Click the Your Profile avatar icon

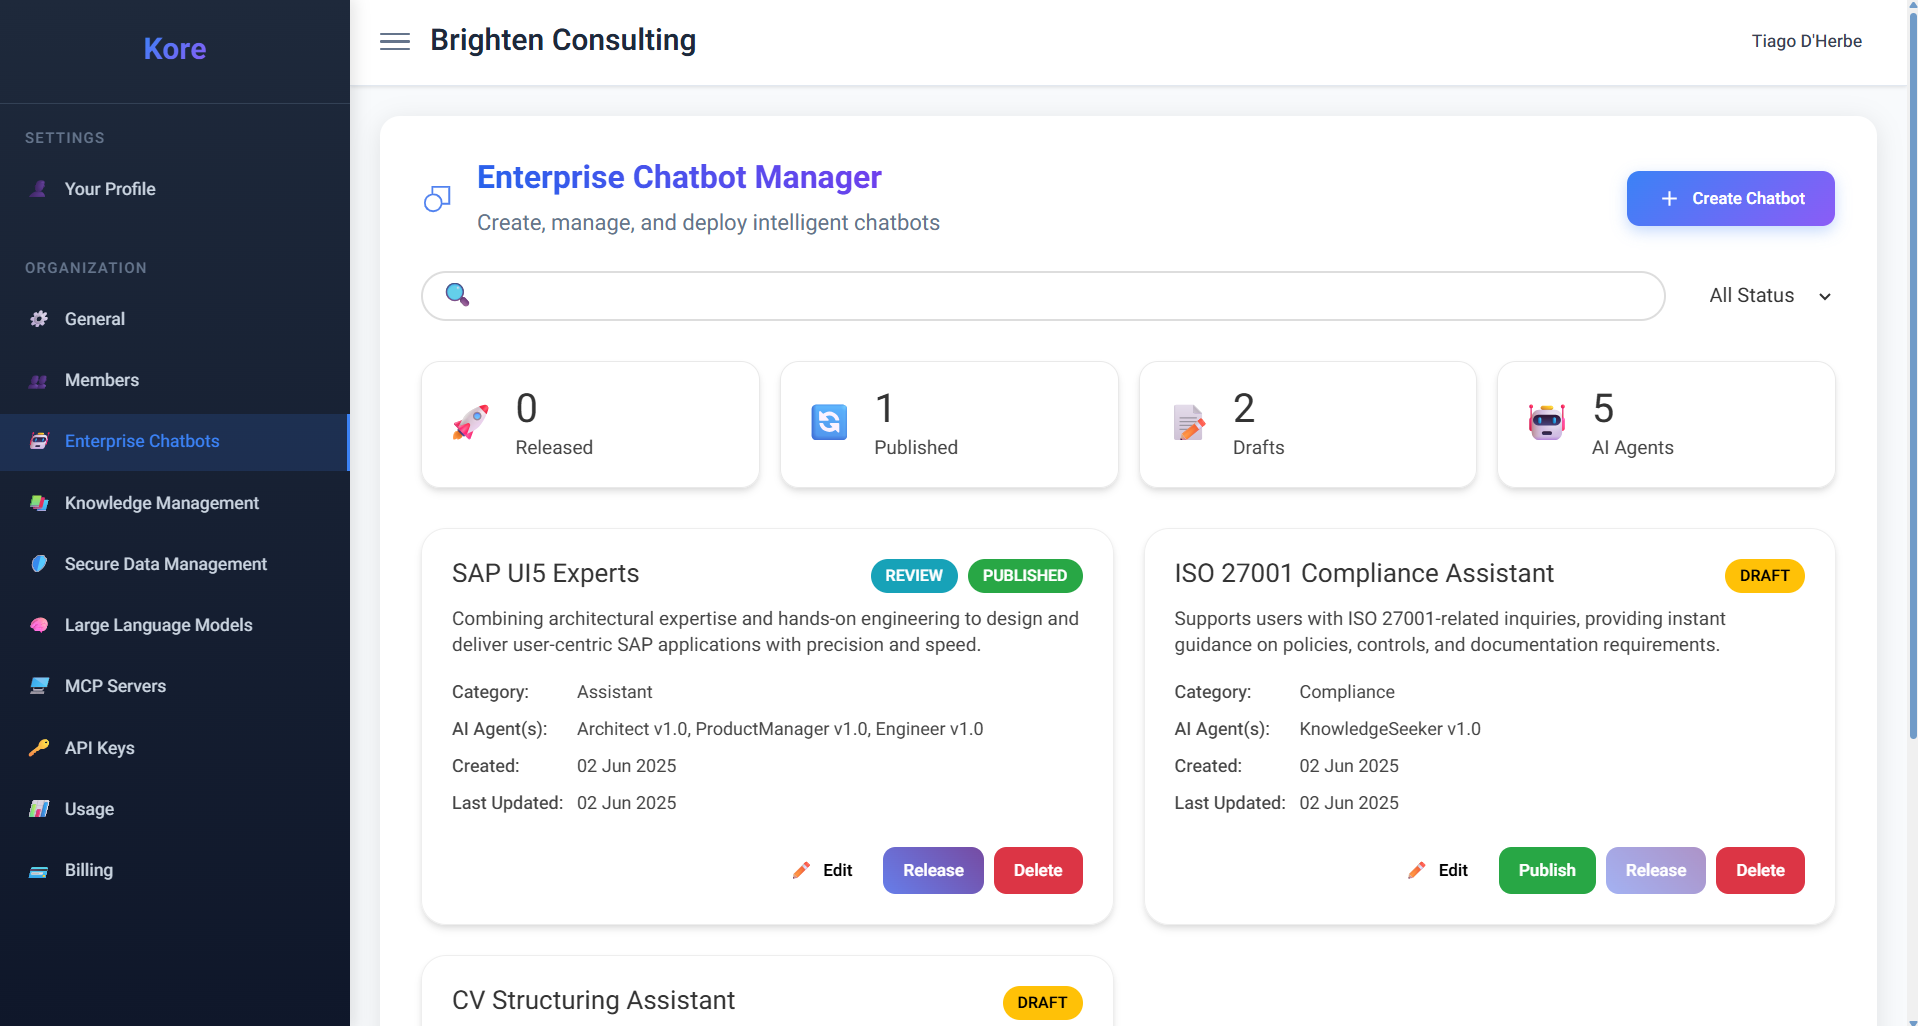[39, 189]
